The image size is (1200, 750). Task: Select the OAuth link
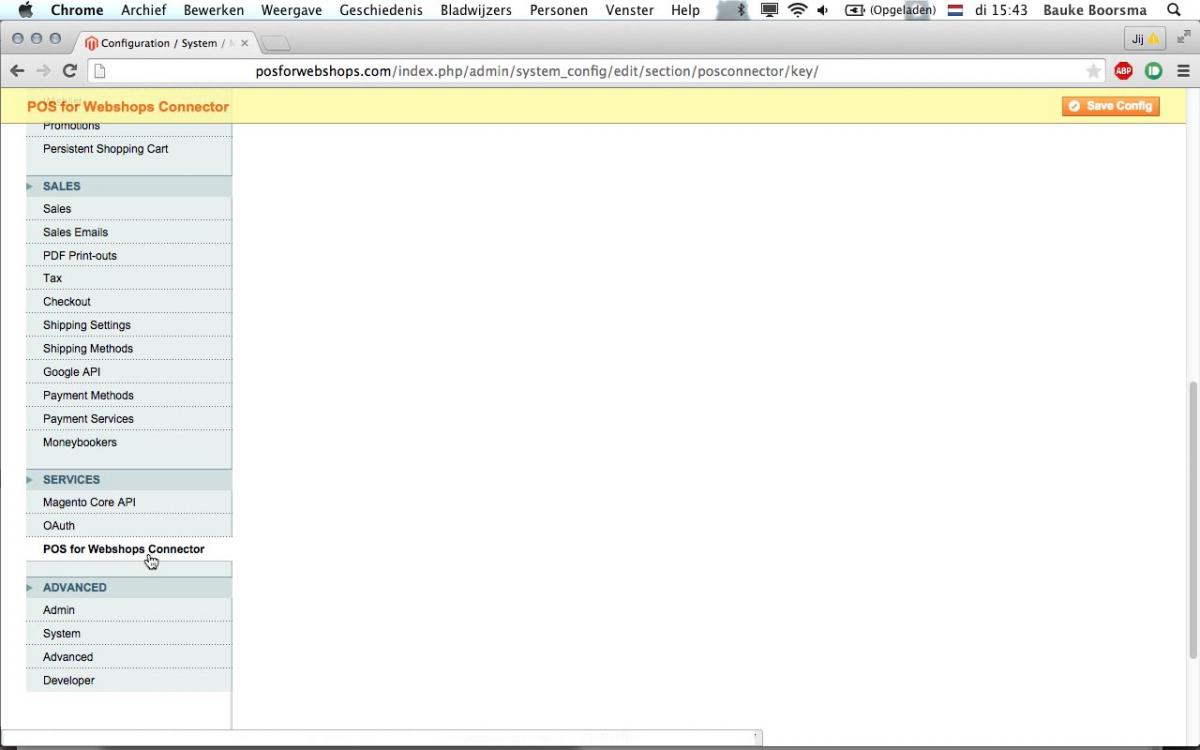click(x=59, y=526)
